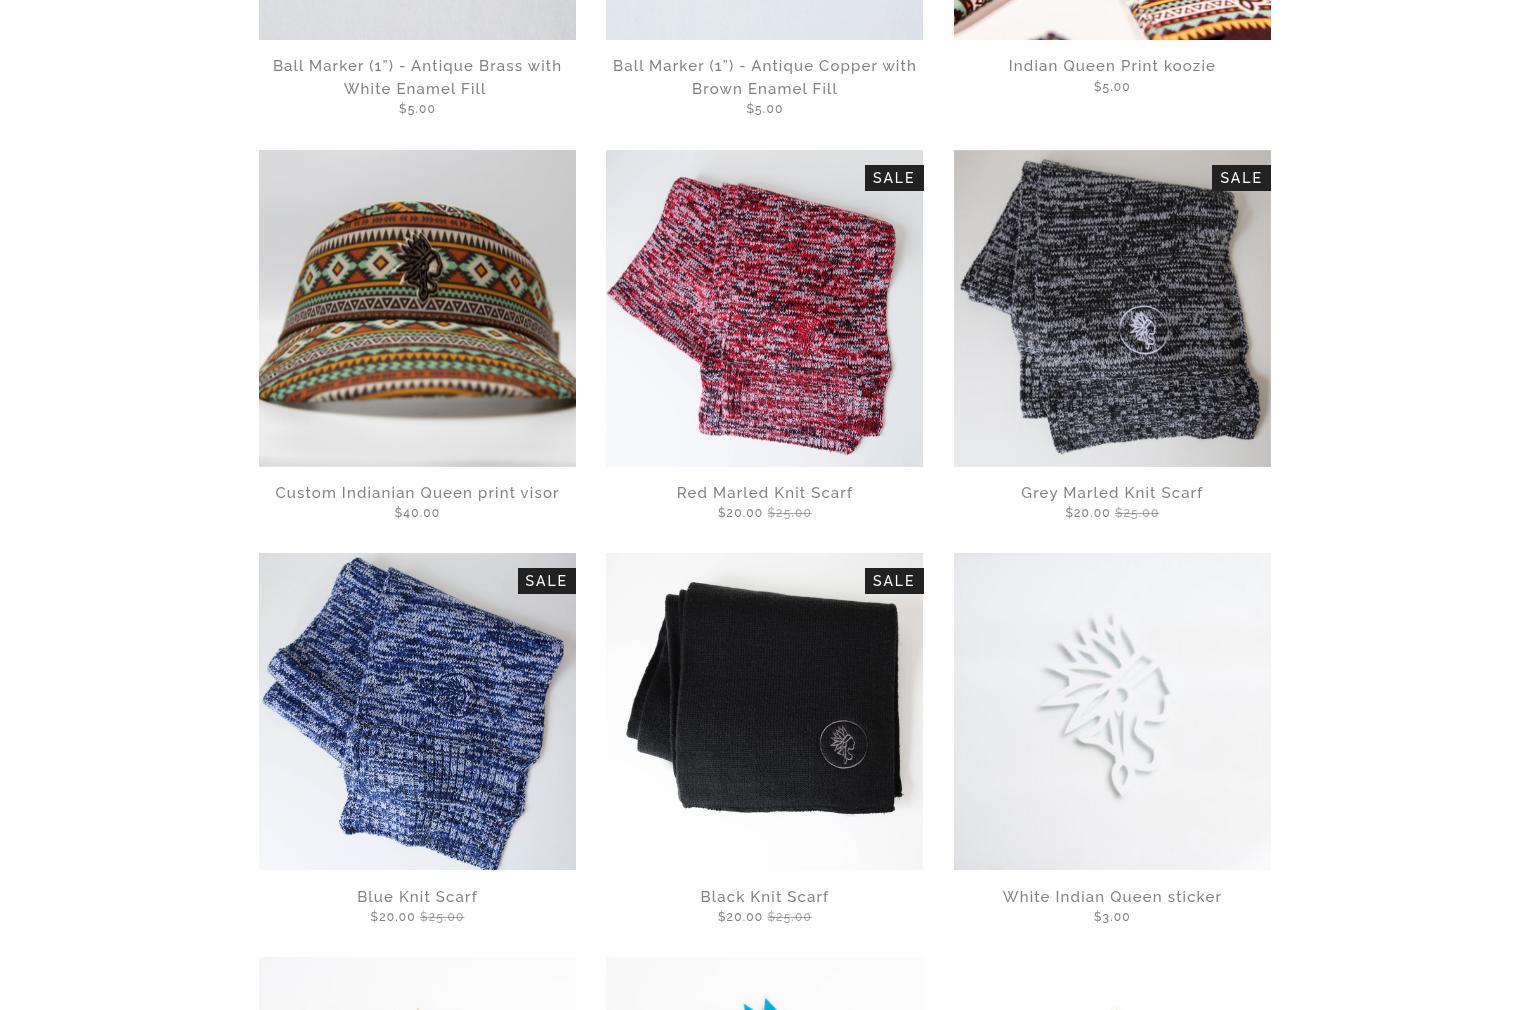Image resolution: width=1530 pixels, height=1010 pixels.
Task: Open Ball Marker Antique Copper Brown Enamel link
Action: pos(764,77)
